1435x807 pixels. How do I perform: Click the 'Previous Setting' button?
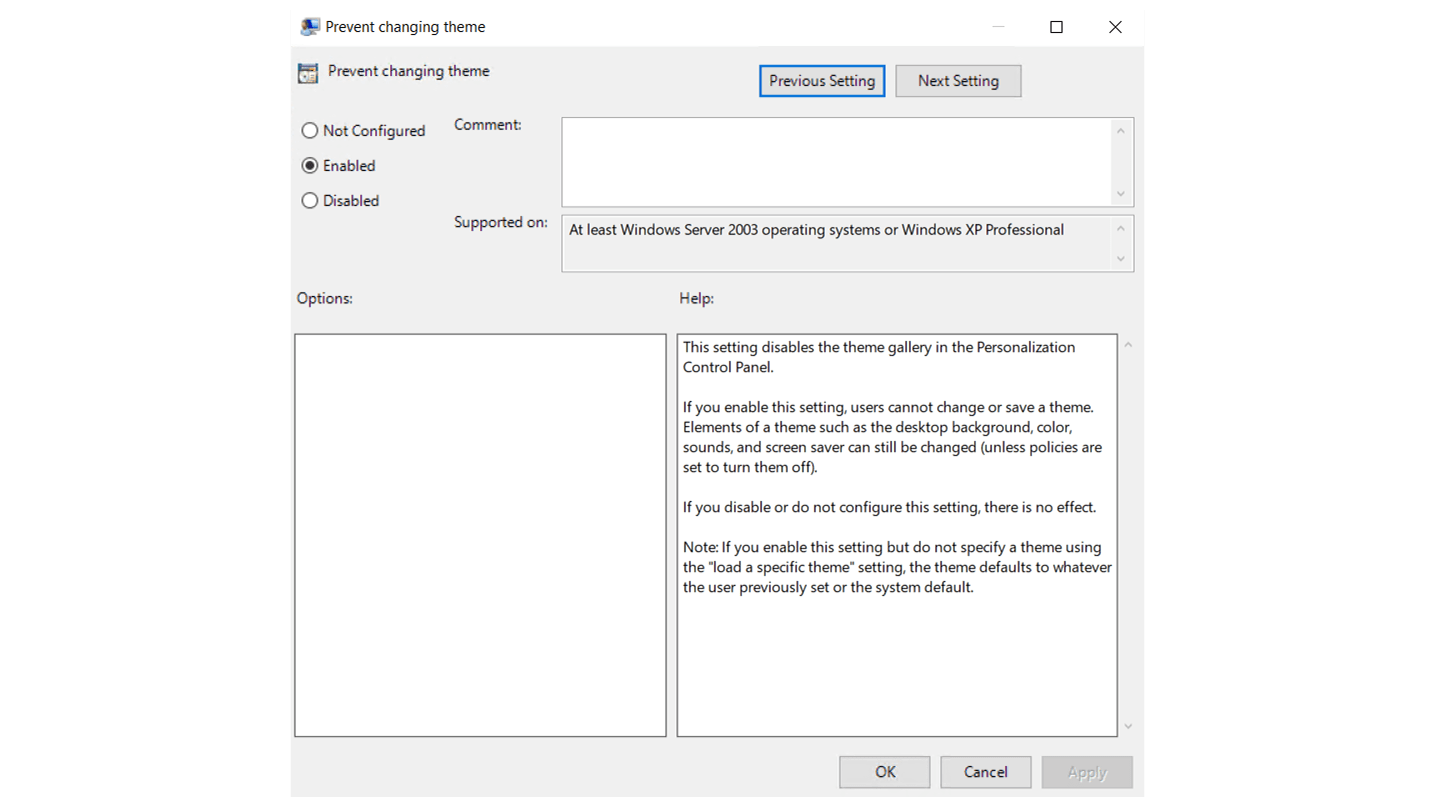821,80
